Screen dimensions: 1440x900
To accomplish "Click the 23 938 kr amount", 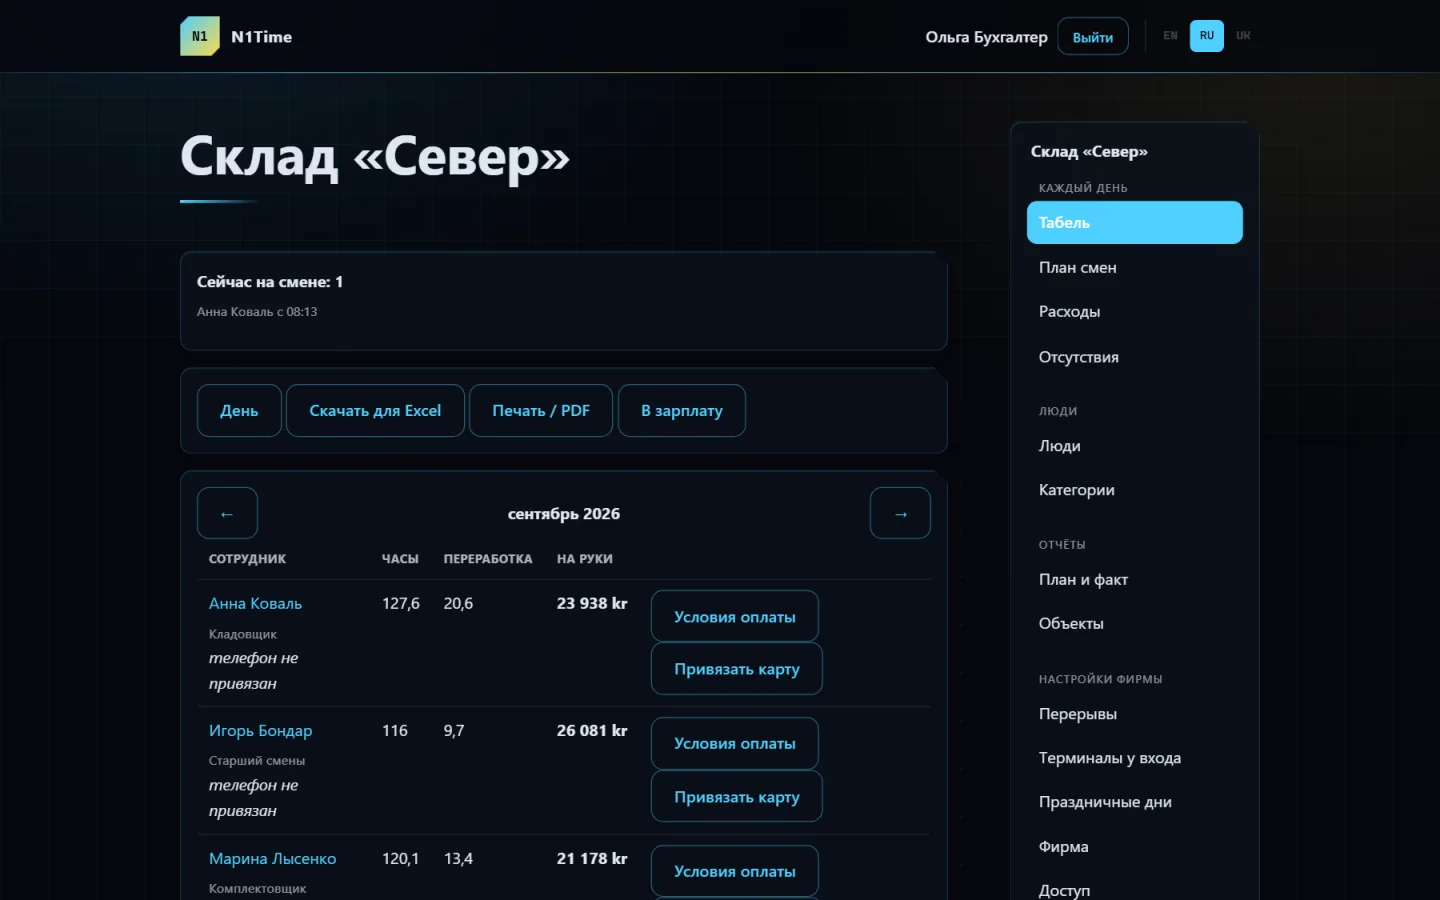I will [592, 604].
